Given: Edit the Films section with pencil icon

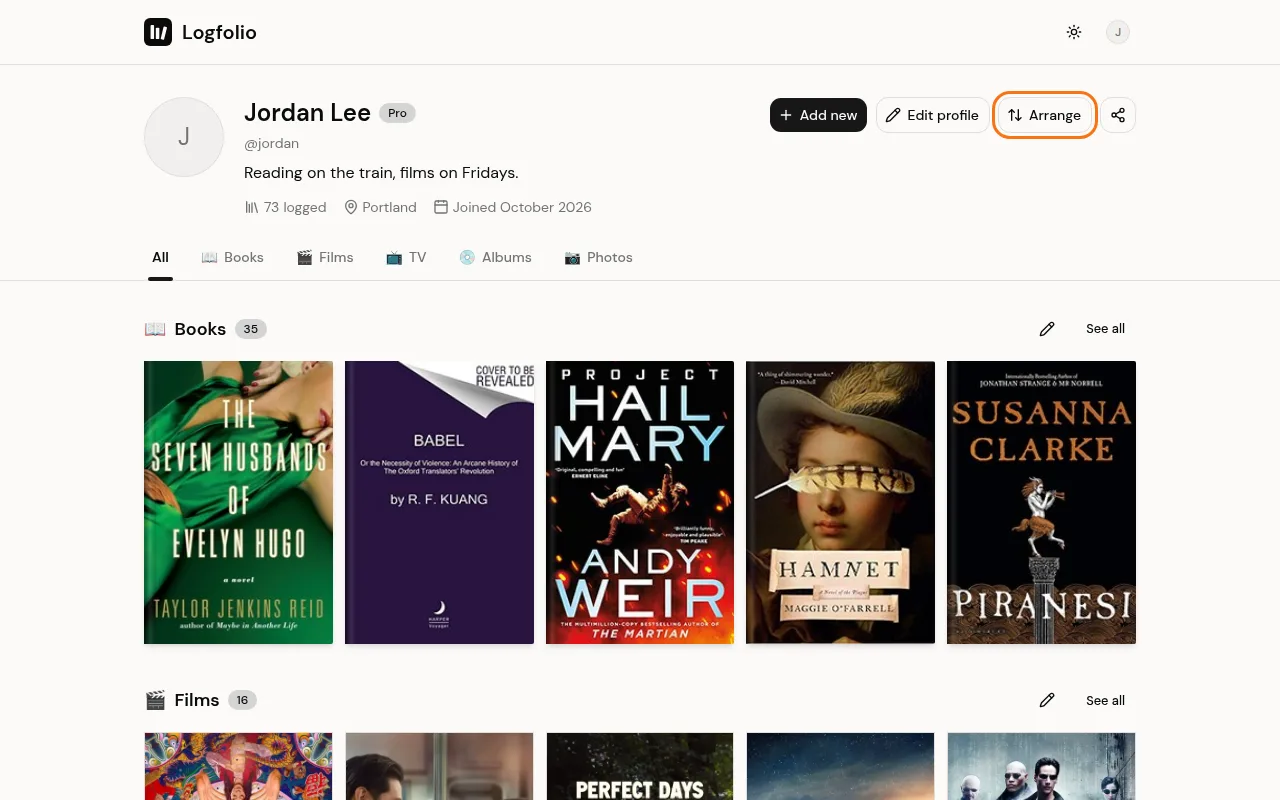Looking at the screenshot, I should pos(1047,700).
